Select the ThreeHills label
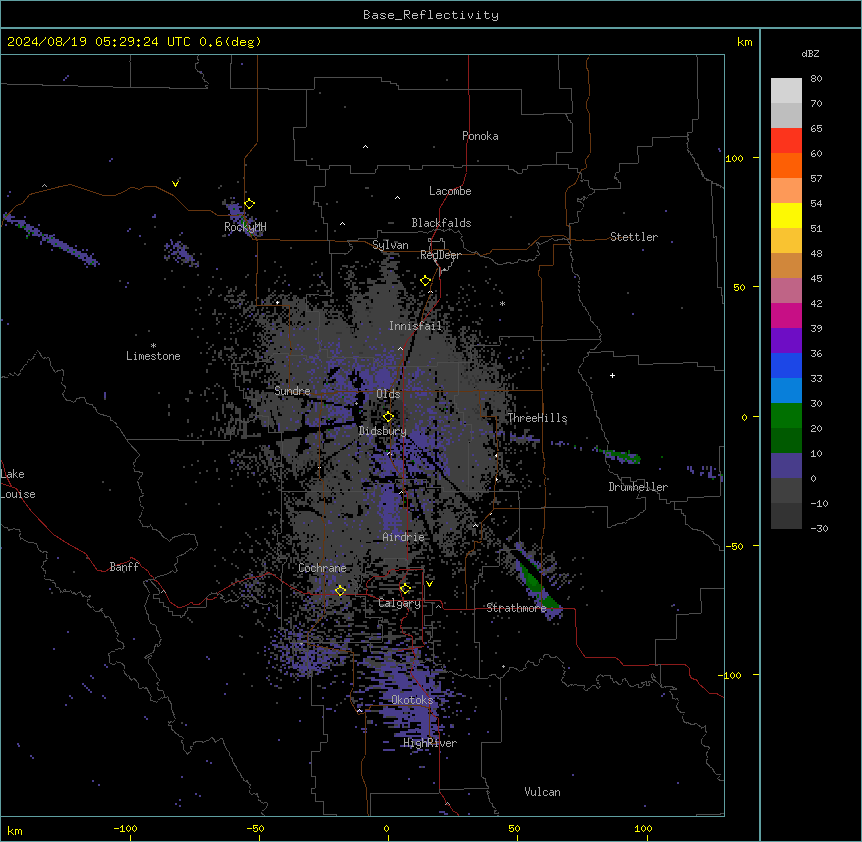The image size is (862, 842). pyautogui.click(x=537, y=418)
